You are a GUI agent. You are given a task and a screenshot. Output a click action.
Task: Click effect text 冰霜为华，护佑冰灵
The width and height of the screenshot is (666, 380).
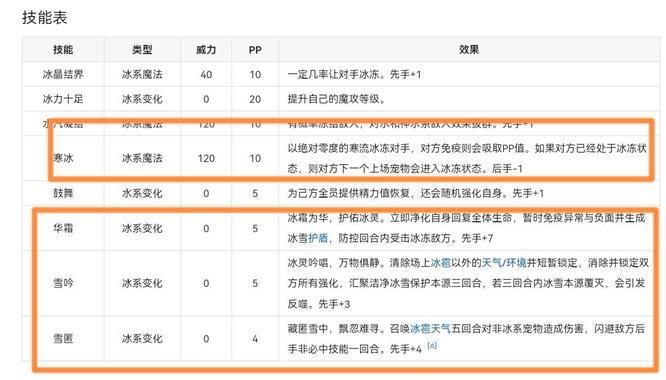pyautogui.click(x=333, y=218)
